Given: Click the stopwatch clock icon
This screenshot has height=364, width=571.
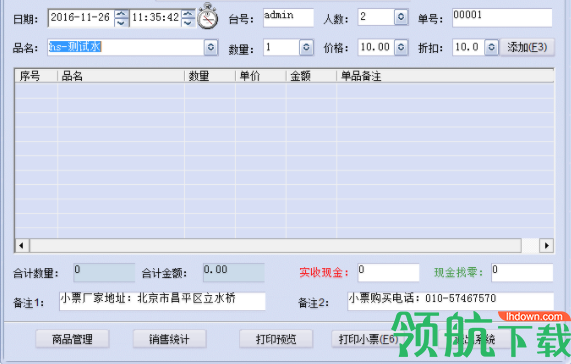Looking at the screenshot, I should click(x=208, y=16).
